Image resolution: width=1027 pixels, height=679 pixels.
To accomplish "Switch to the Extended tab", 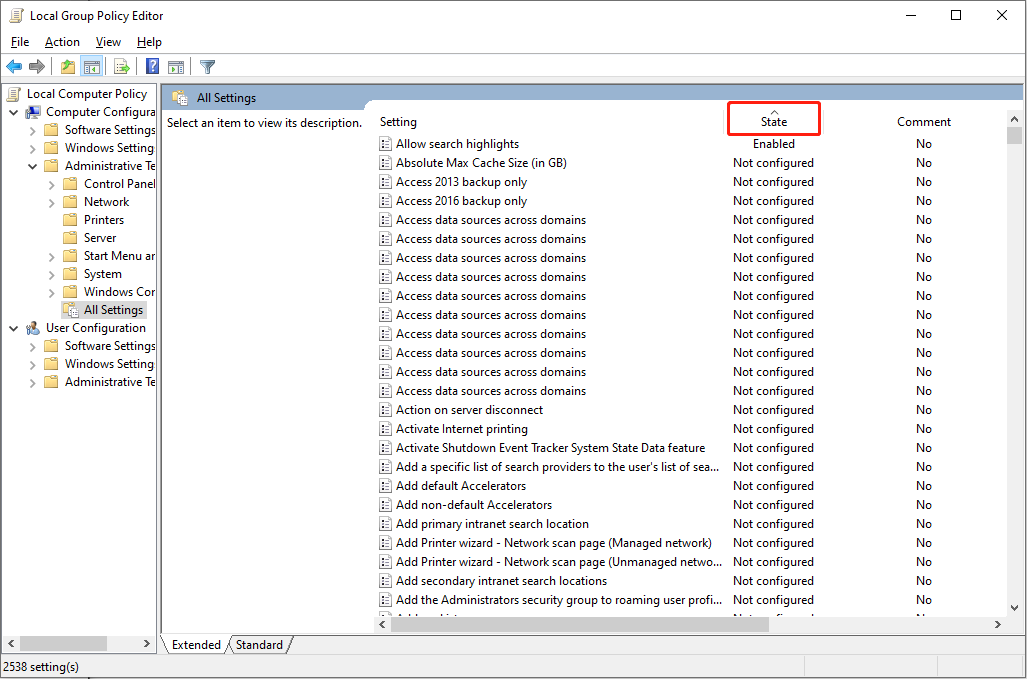I will coord(195,644).
